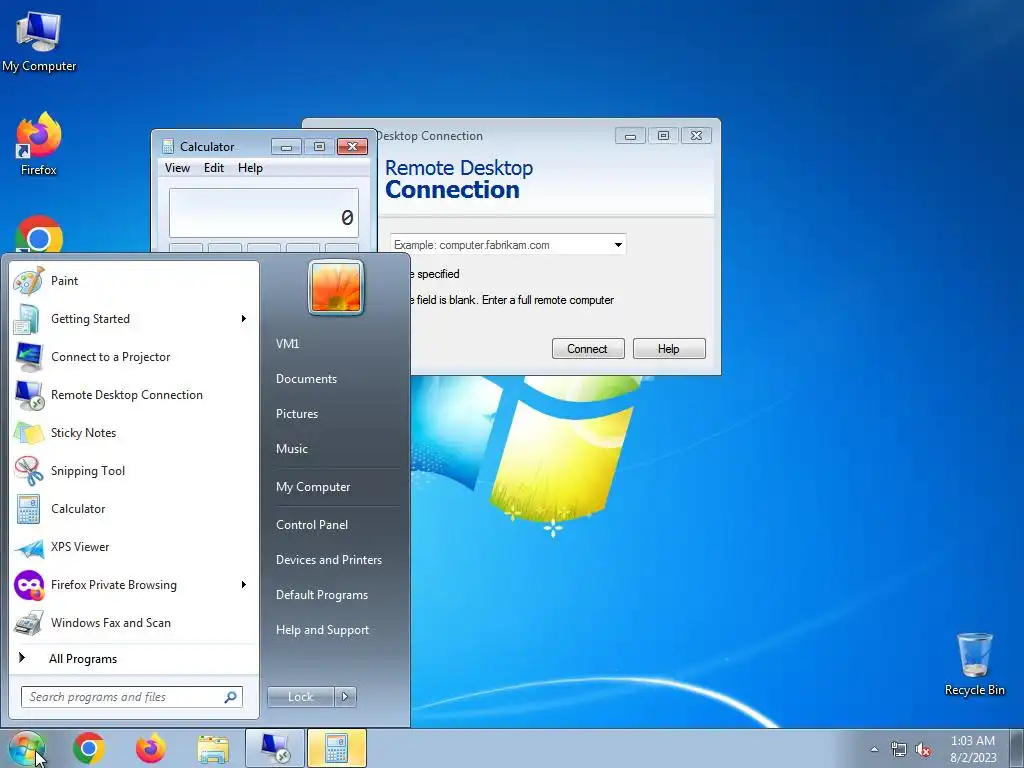Click Show desktop button at taskbar end
1024x768 pixels.
pyautogui.click(x=1017, y=748)
